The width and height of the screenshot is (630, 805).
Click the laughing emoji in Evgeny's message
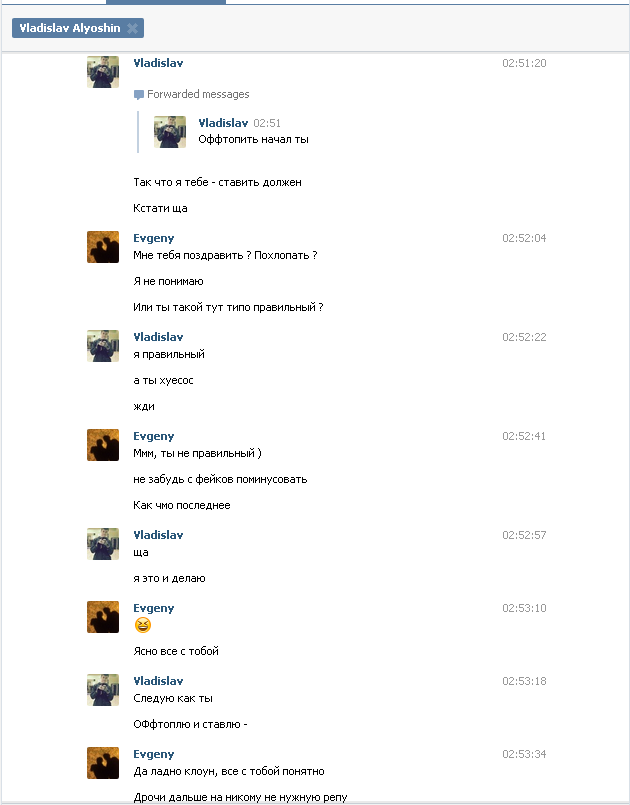(143, 625)
